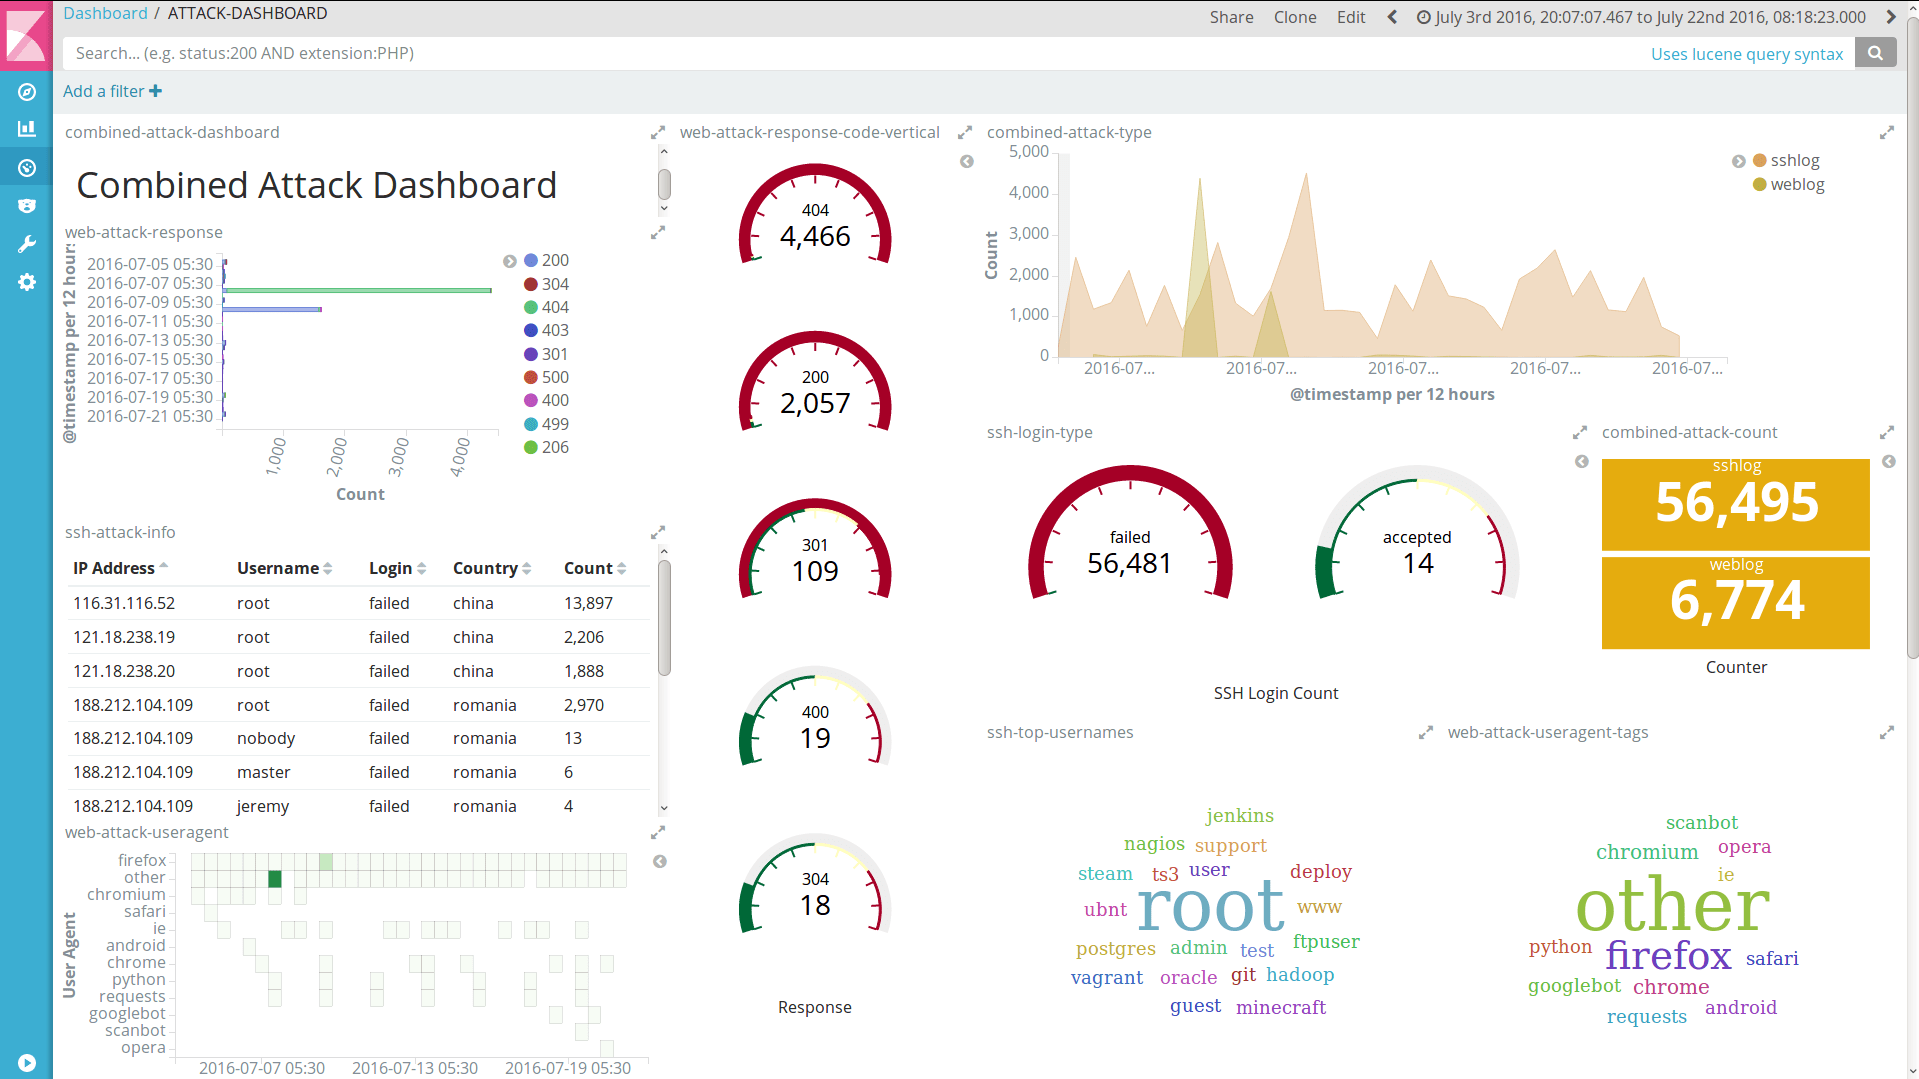Open Dev Tools via the wrench icon

(26, 243)
